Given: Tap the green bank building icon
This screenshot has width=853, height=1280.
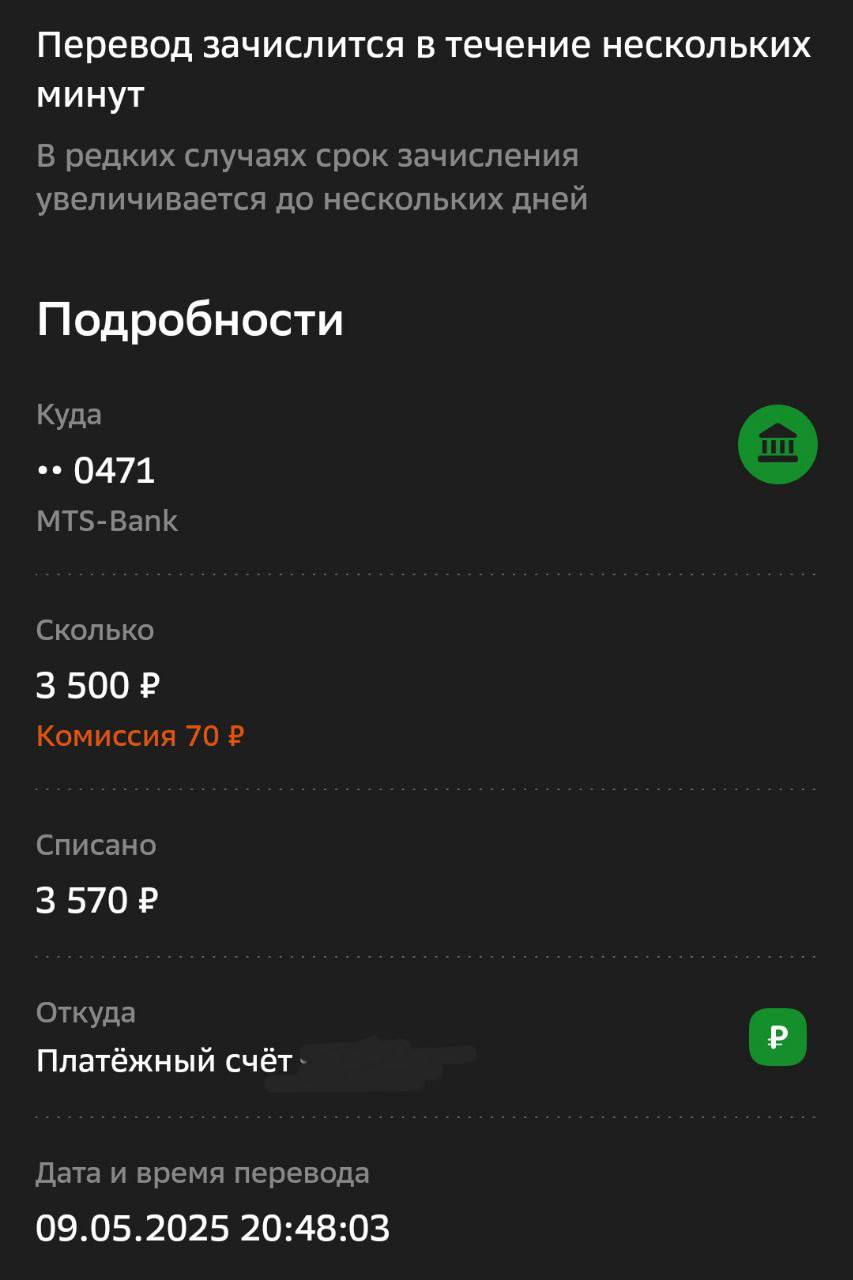Looking at the screenshot, I should tap(777, 444).
